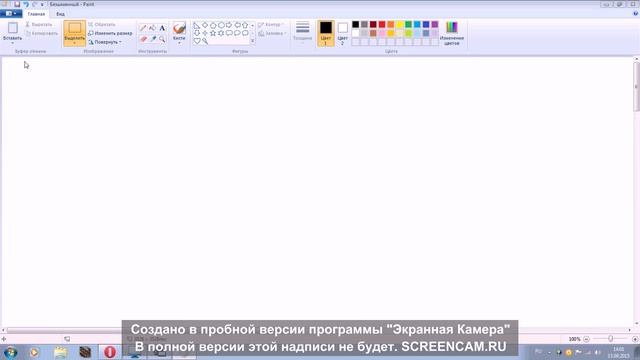Select the Text tool
Image resolution: width=640 pixels, height=360 pixels.
(x=162, y=28)
